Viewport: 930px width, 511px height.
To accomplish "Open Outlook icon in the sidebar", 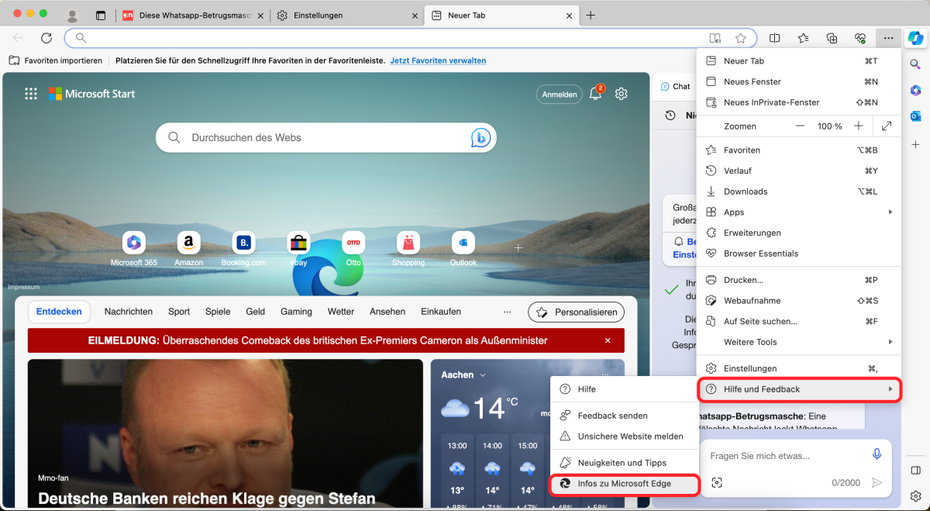I will (x=915, y=116).
